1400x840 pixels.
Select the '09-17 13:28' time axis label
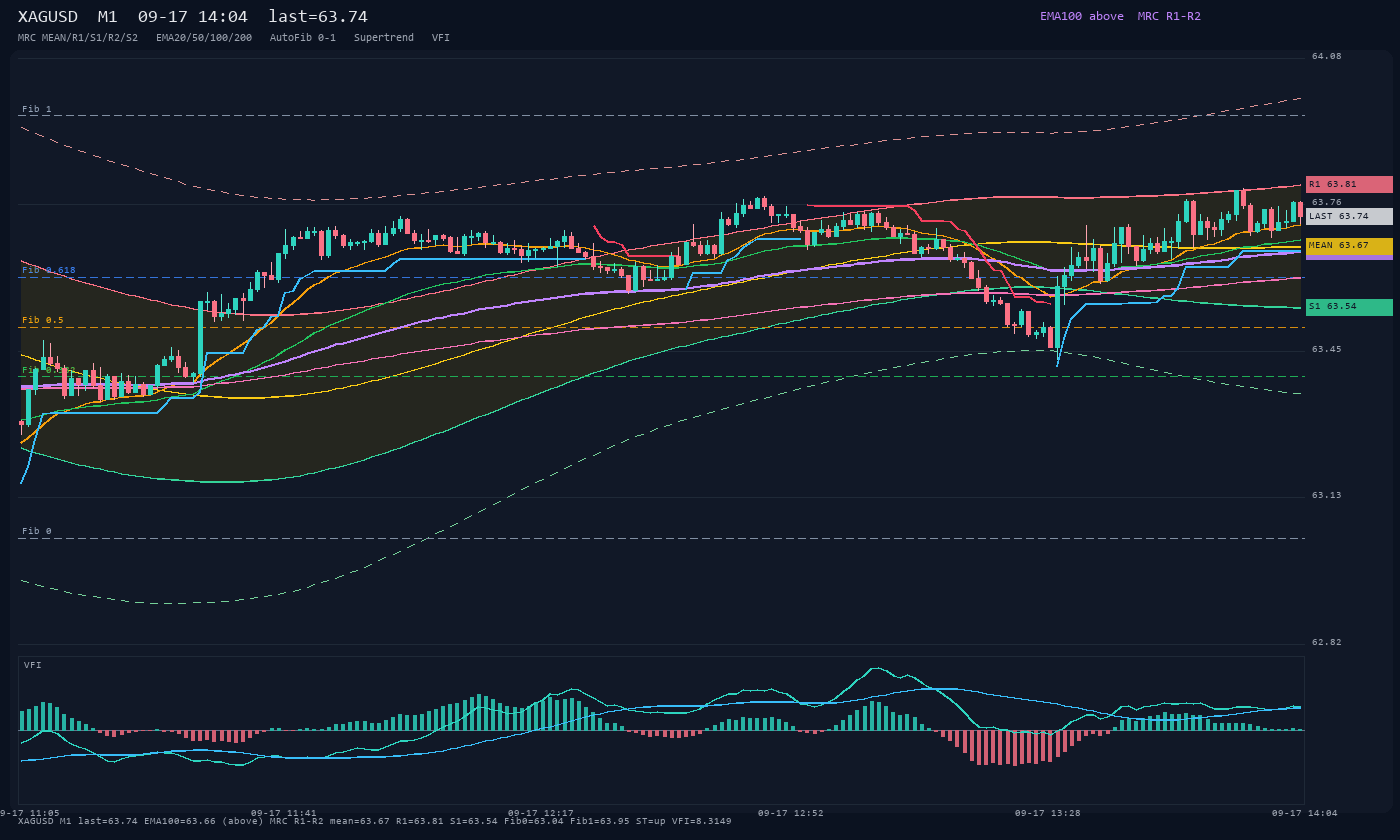point(1048,813)
